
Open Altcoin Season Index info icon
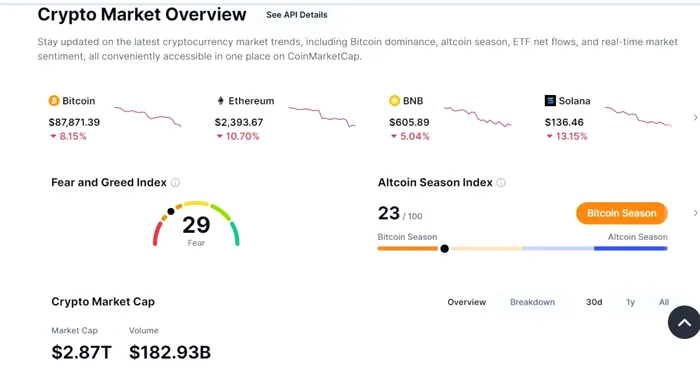501,183
